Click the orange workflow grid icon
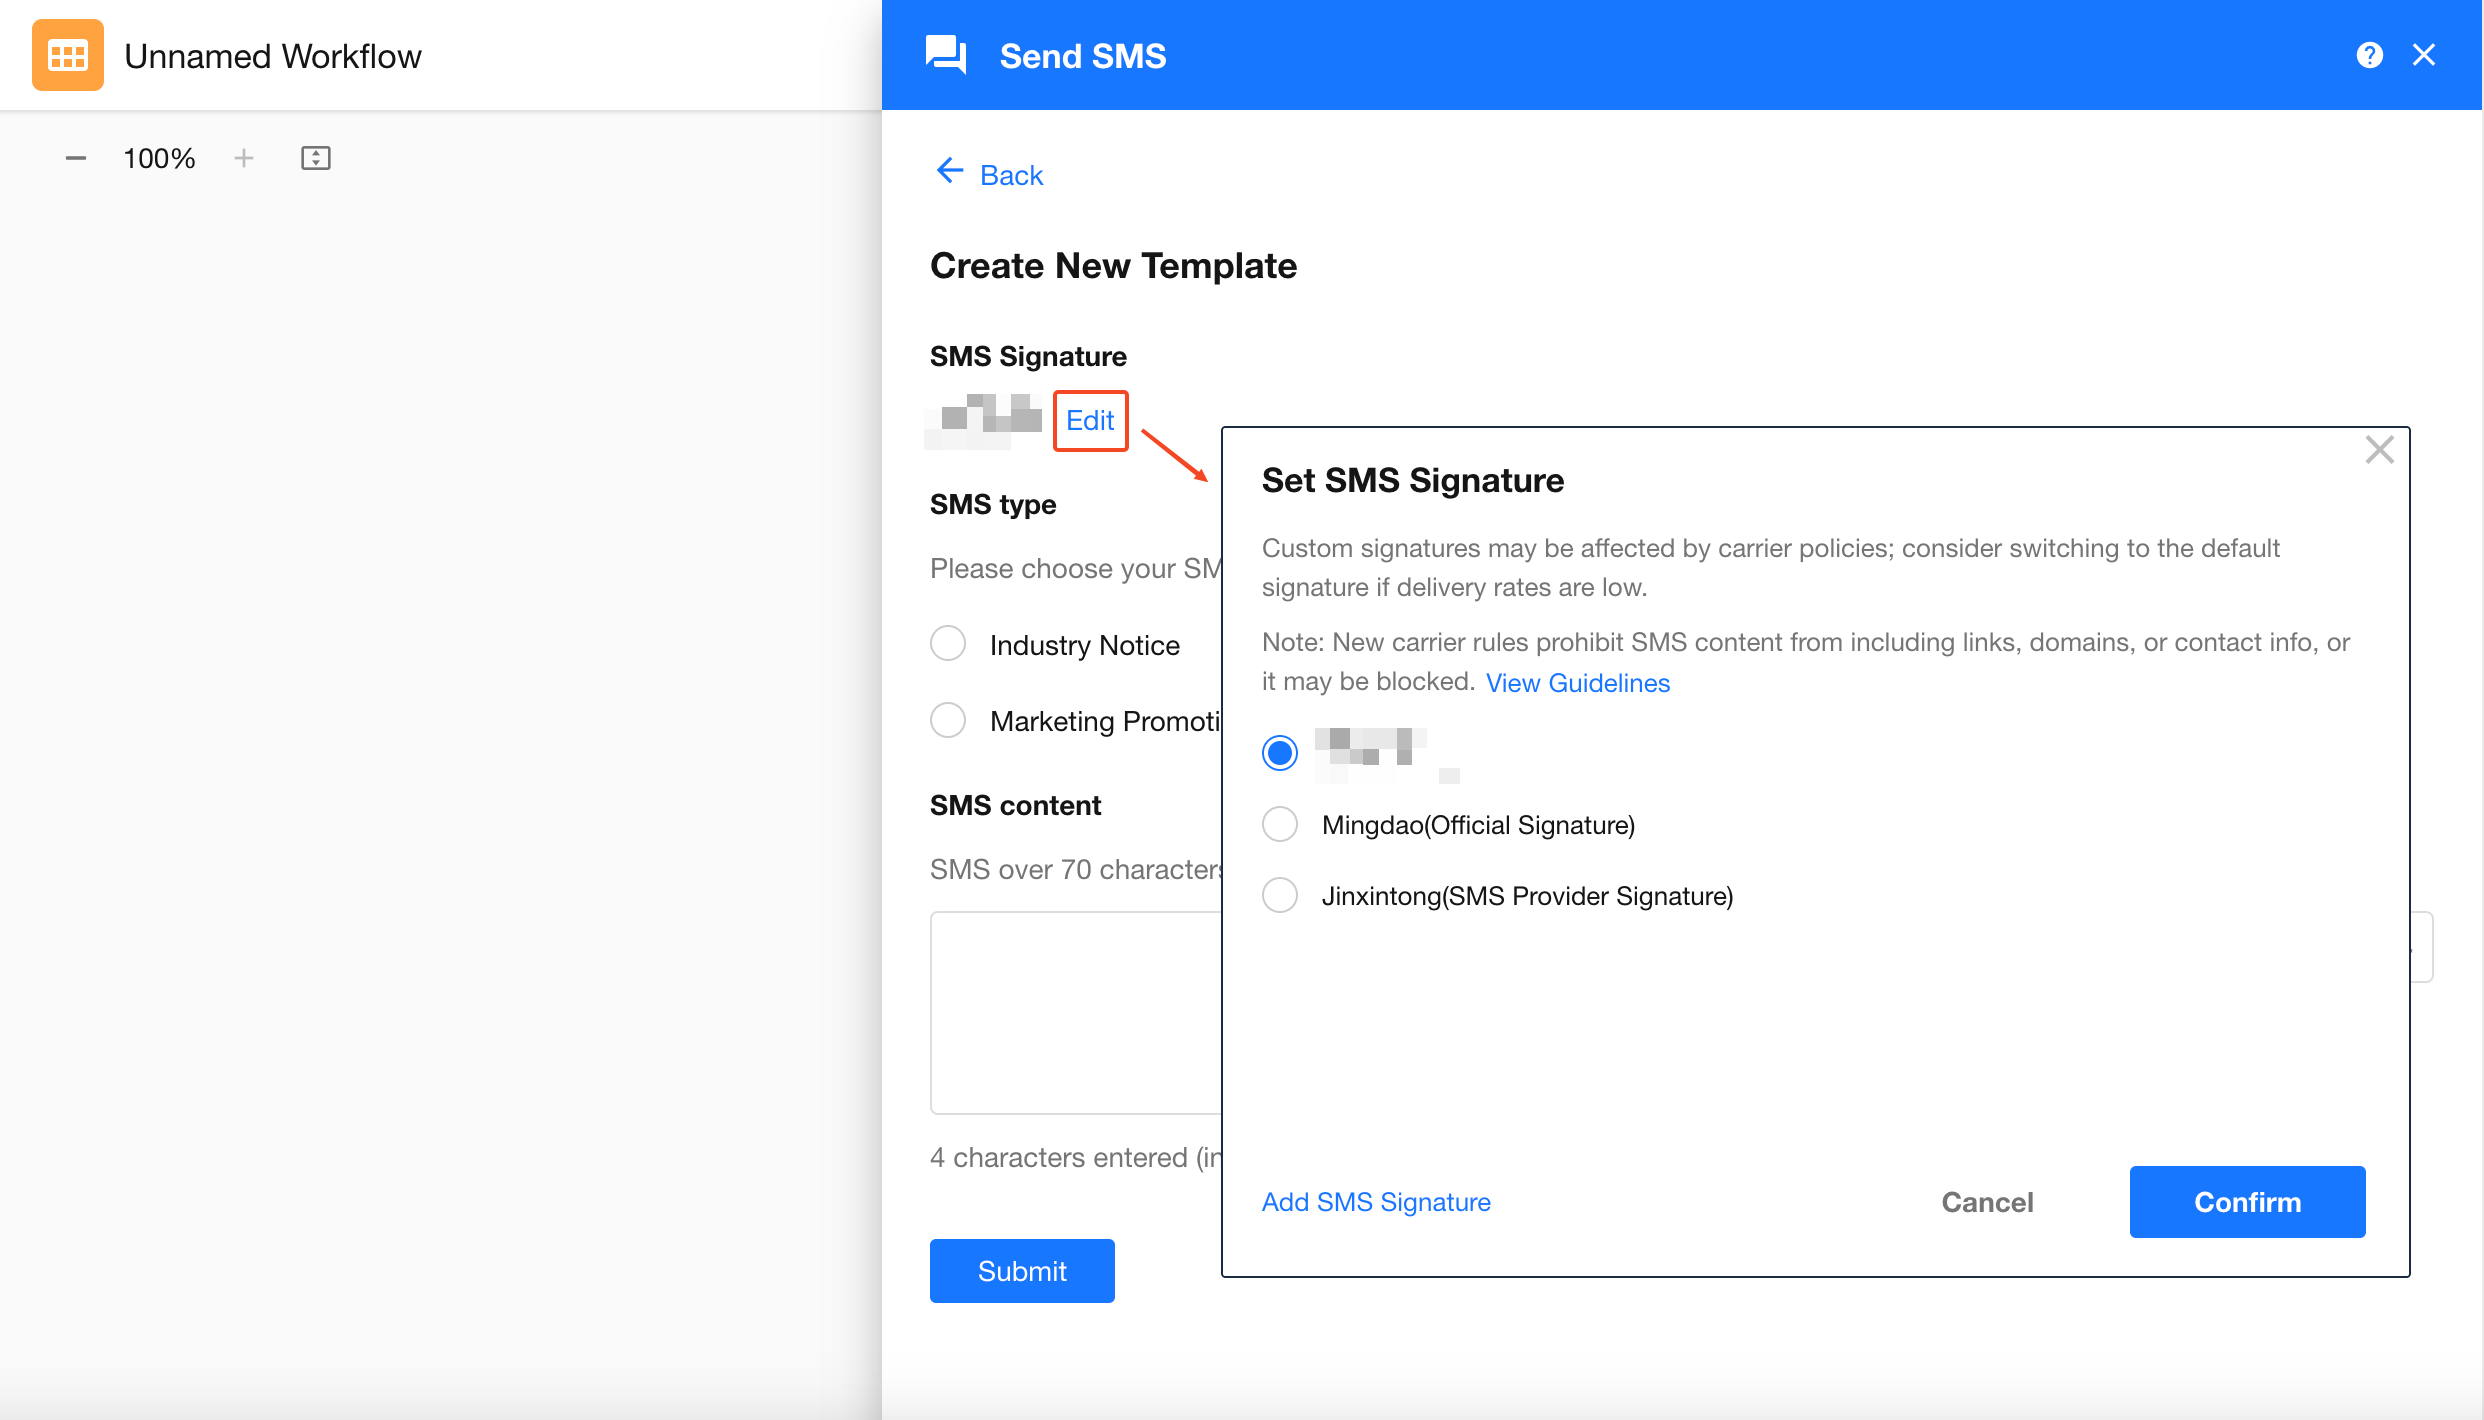 point(68,56)
